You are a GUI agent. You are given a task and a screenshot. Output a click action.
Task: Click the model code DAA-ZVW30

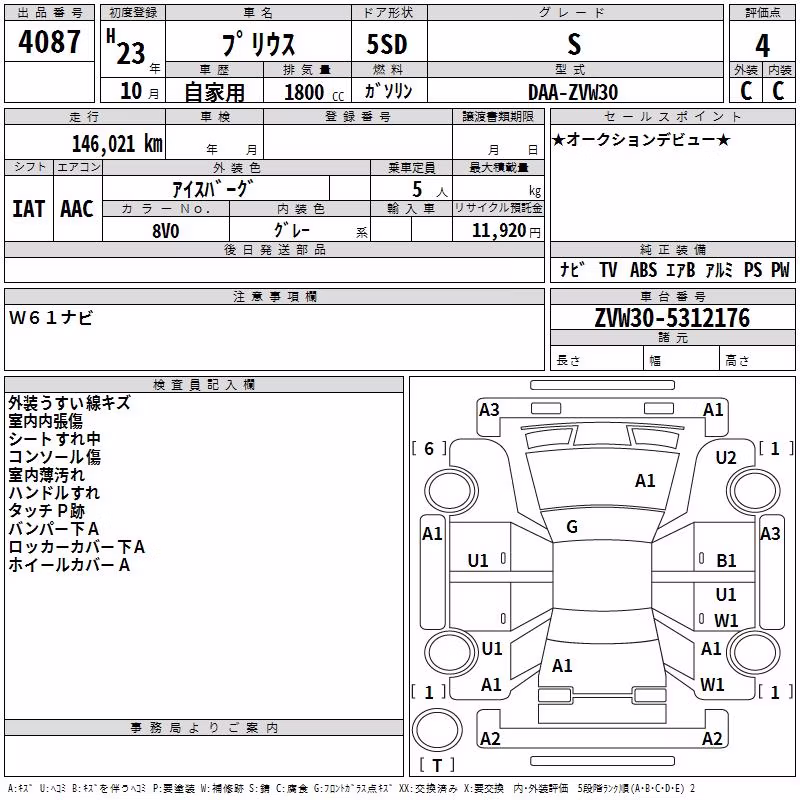point(573,92)
